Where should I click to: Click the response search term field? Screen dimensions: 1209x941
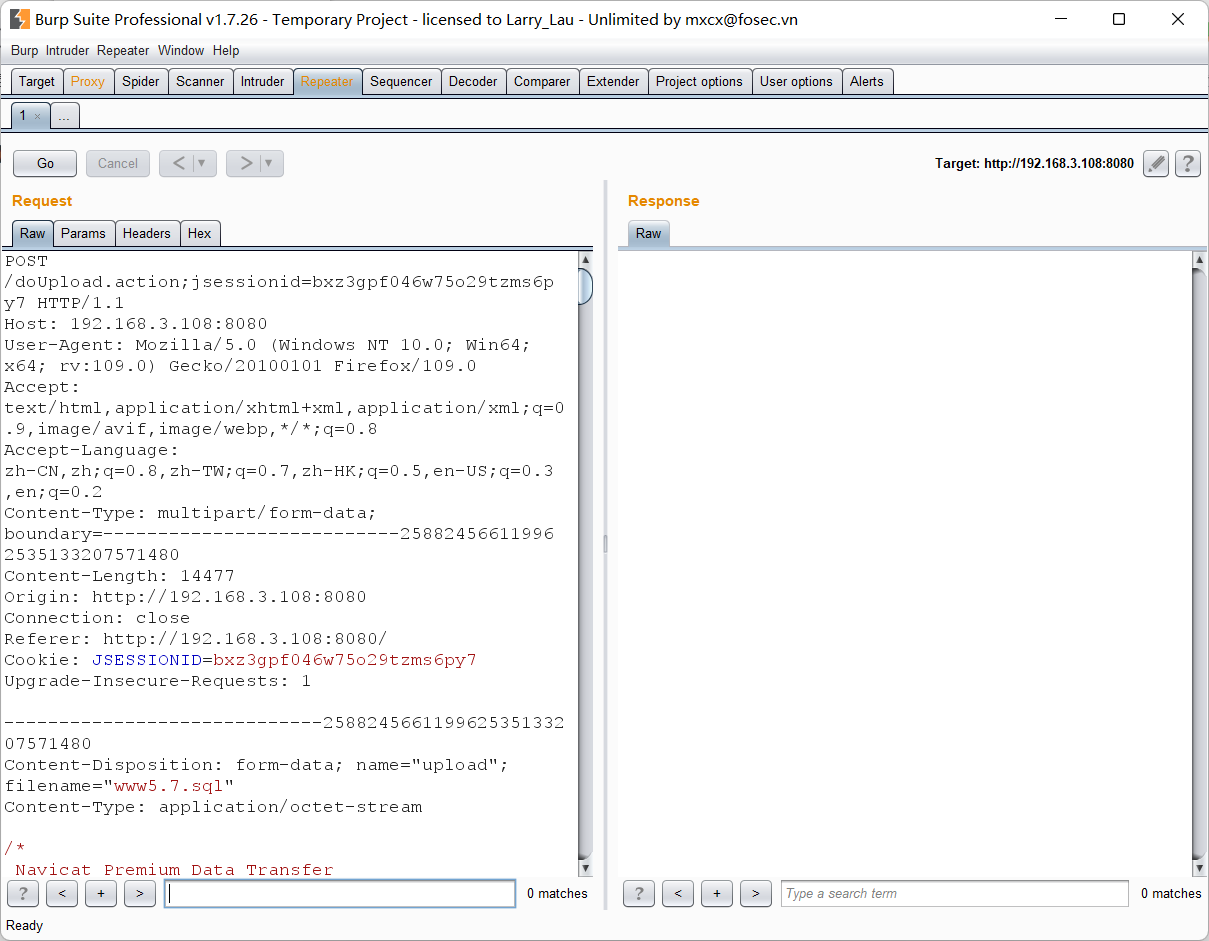[954, 893]
